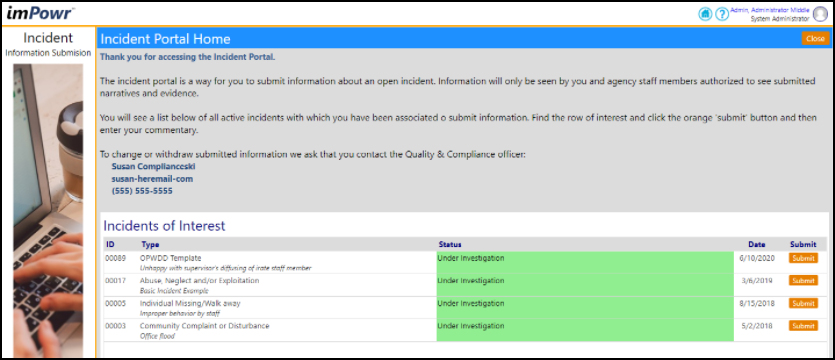
Task: Click the date 8/15/2018
Action: (756, 303)
